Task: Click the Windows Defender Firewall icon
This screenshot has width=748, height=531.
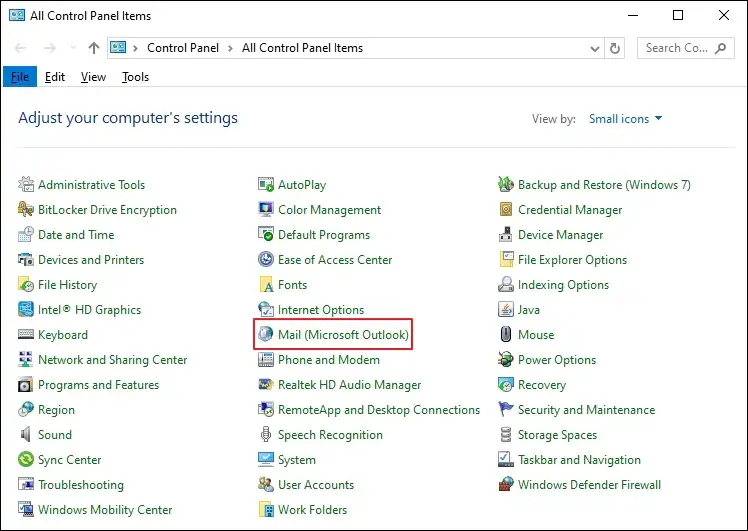Action: 506,484
